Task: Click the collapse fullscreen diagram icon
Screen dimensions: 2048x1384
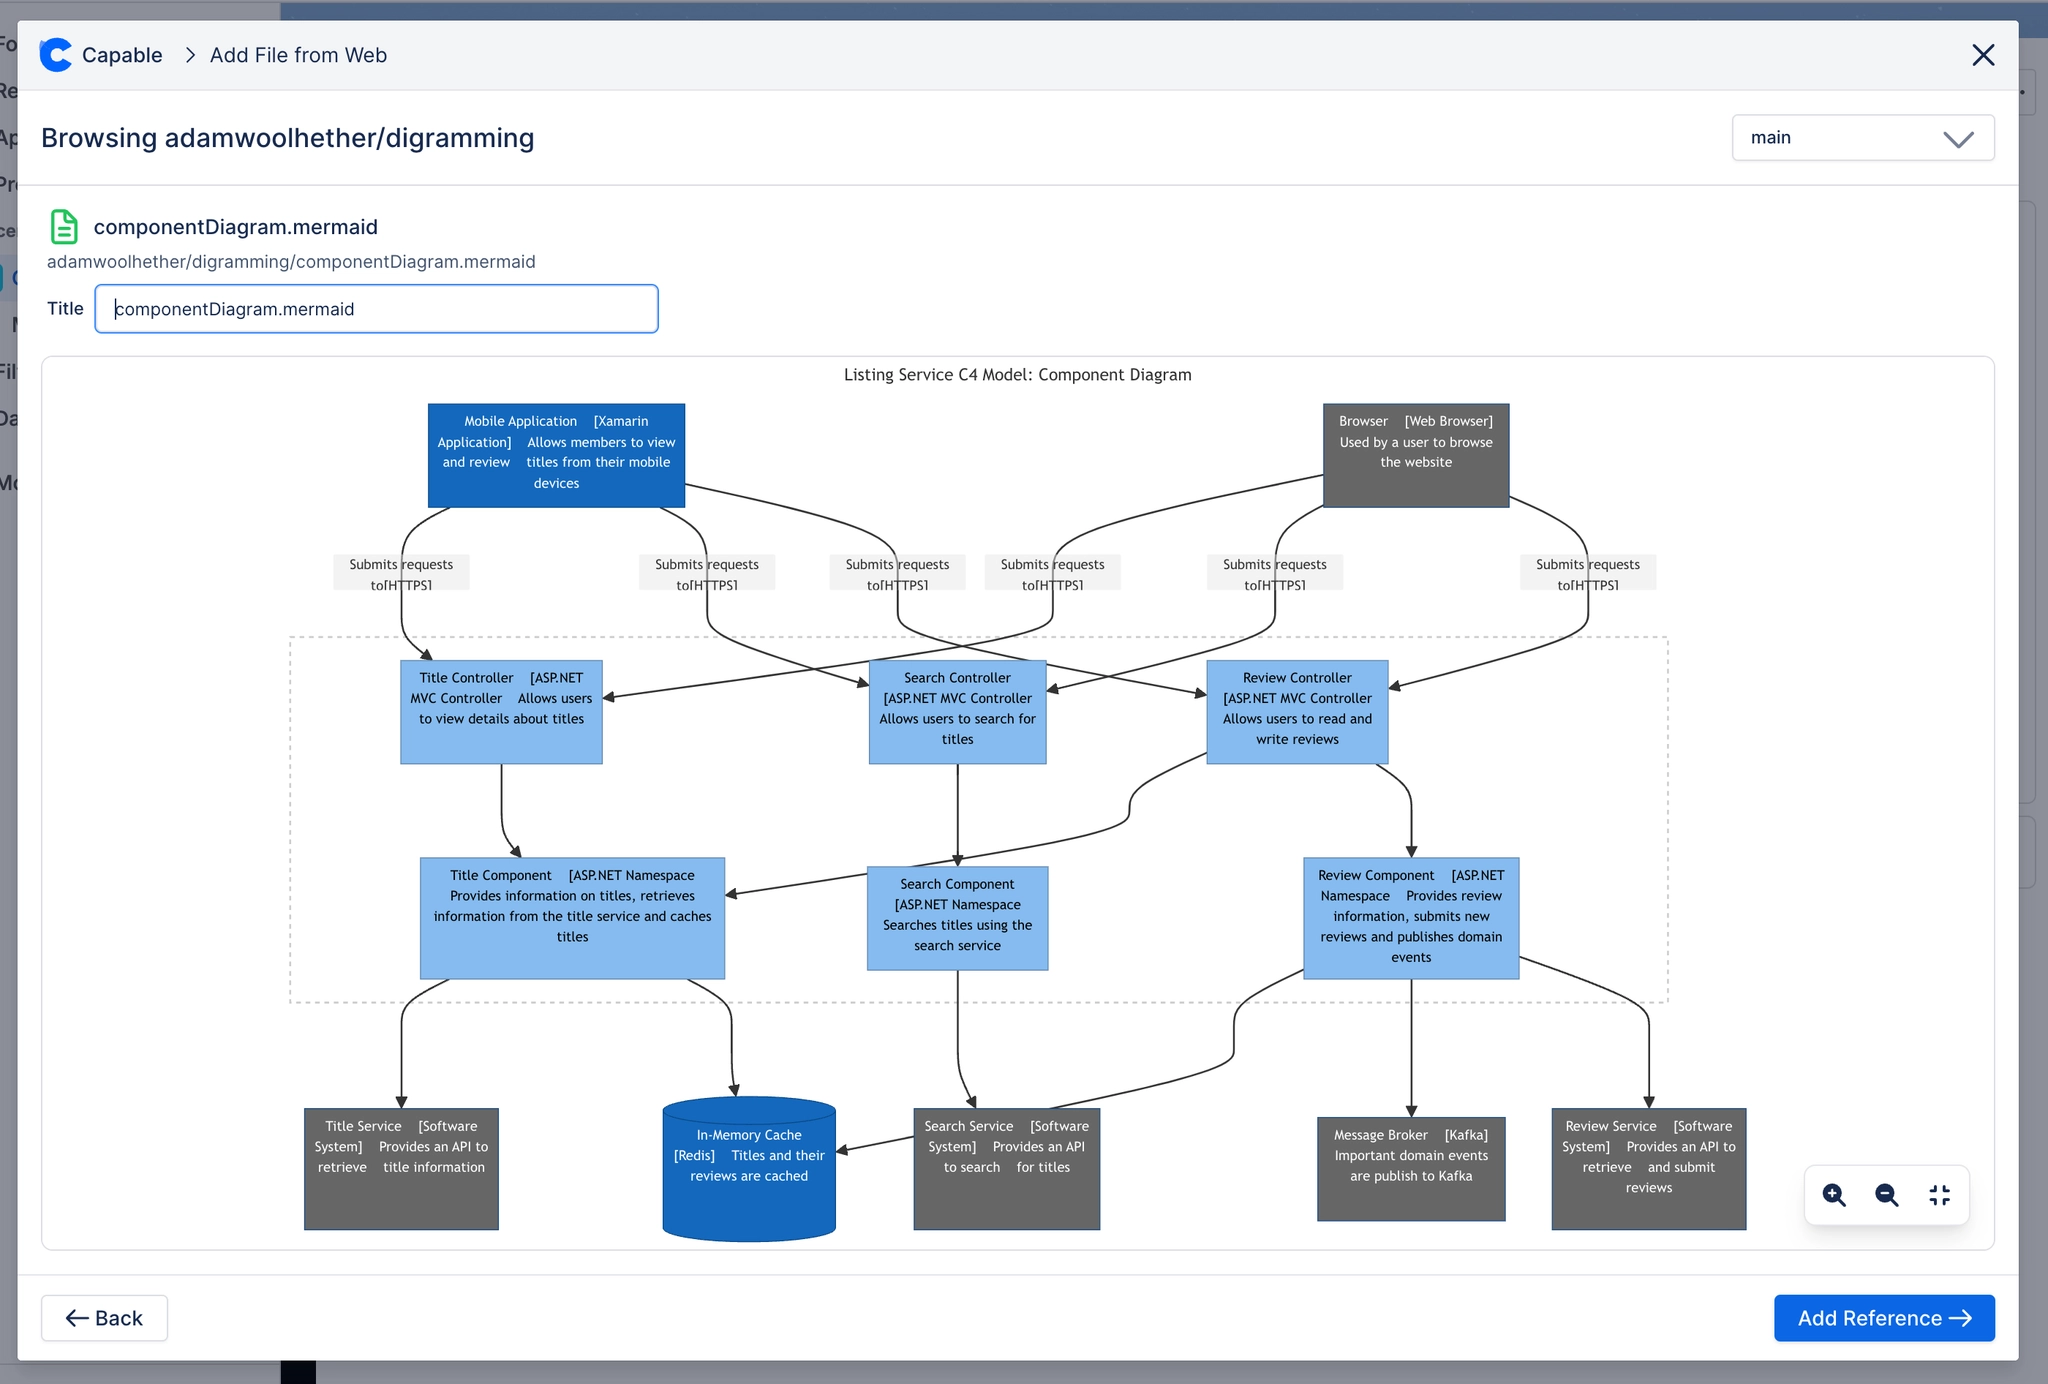Action: [1940, 1195]
